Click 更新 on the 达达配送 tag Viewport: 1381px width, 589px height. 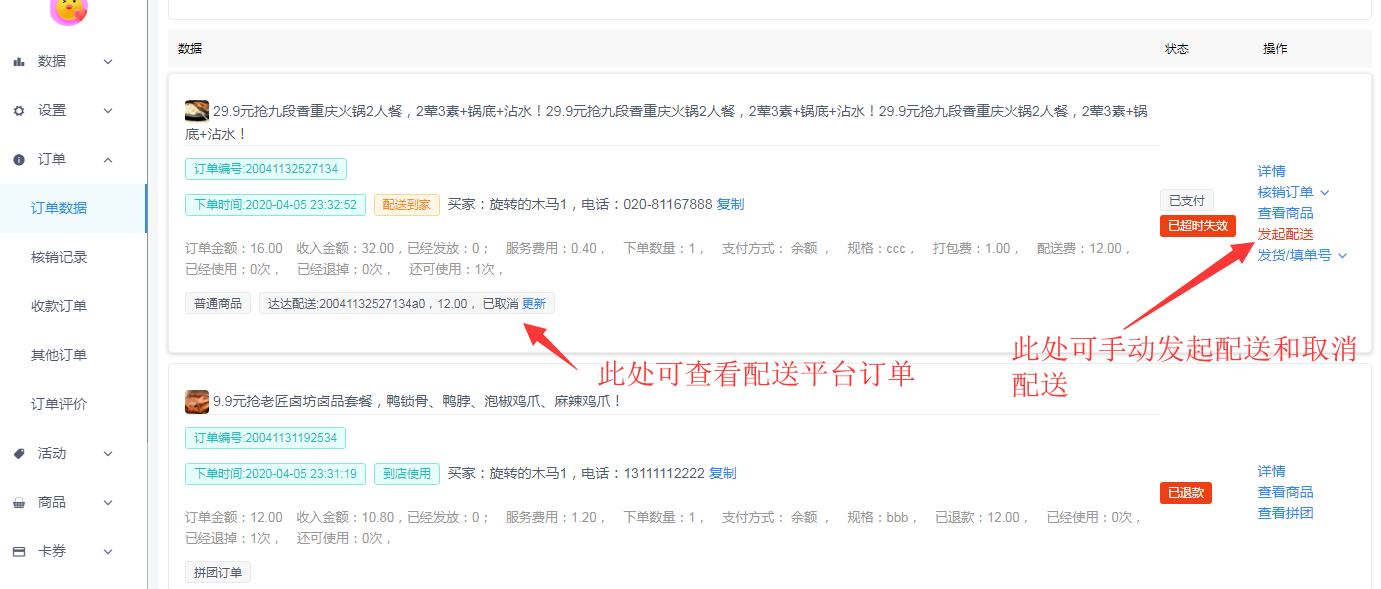click(x=534, y=304)
